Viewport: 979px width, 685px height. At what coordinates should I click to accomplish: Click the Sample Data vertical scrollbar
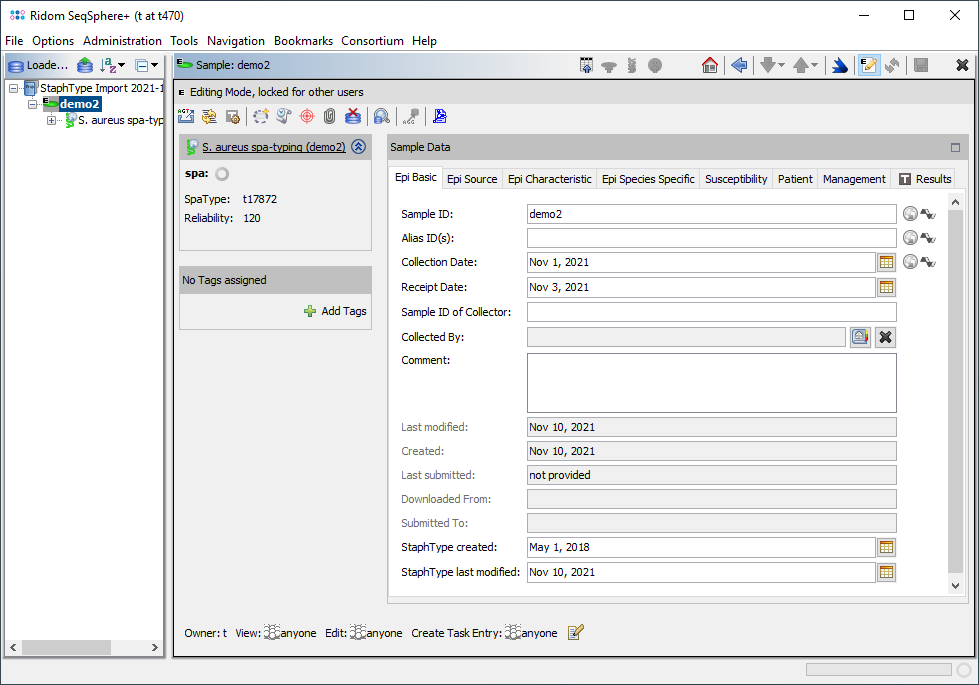[955, 392]
